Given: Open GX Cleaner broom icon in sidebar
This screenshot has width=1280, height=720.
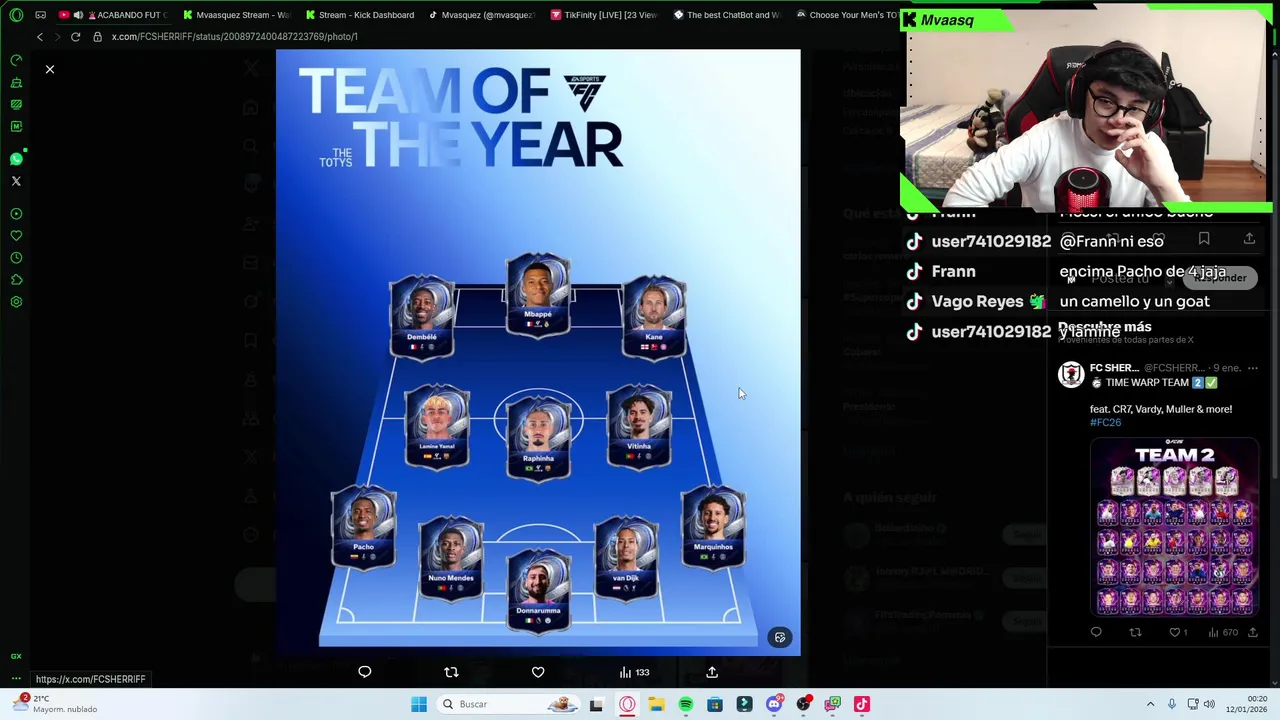Looking at the screenshot, I should tap(16, 82).
